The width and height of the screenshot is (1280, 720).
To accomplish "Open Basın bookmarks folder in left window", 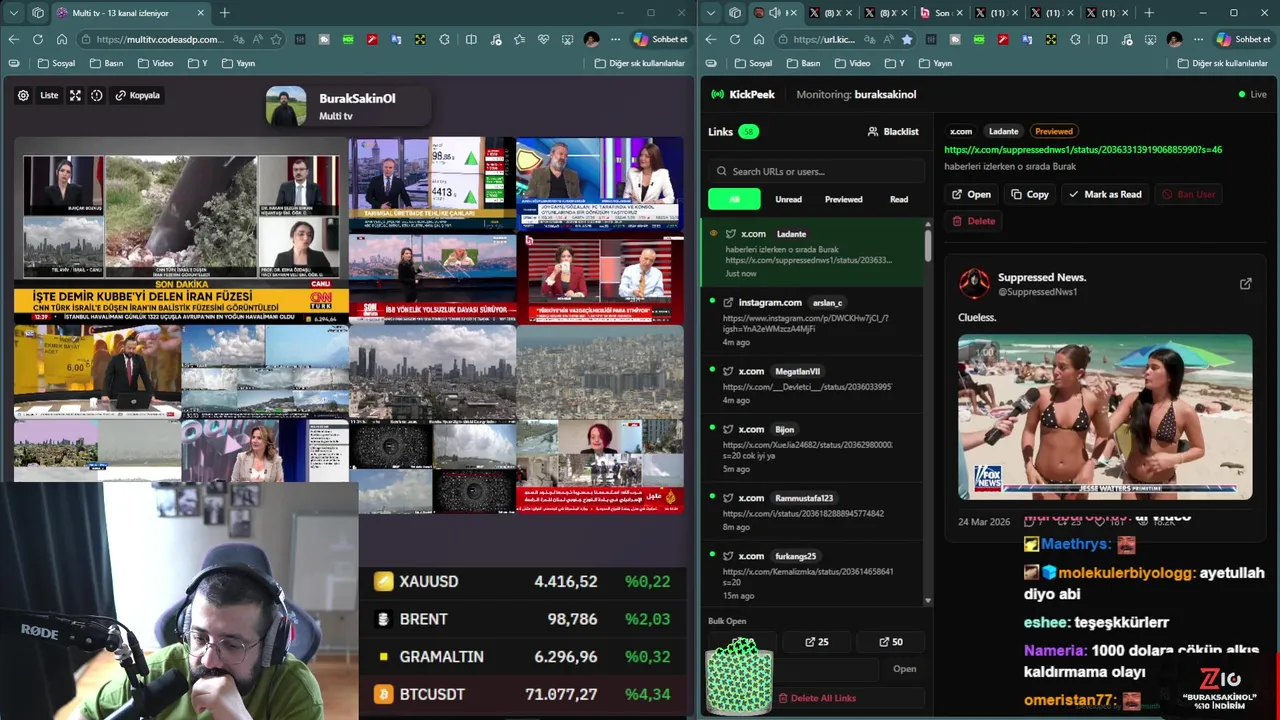I will click(105, 63).
